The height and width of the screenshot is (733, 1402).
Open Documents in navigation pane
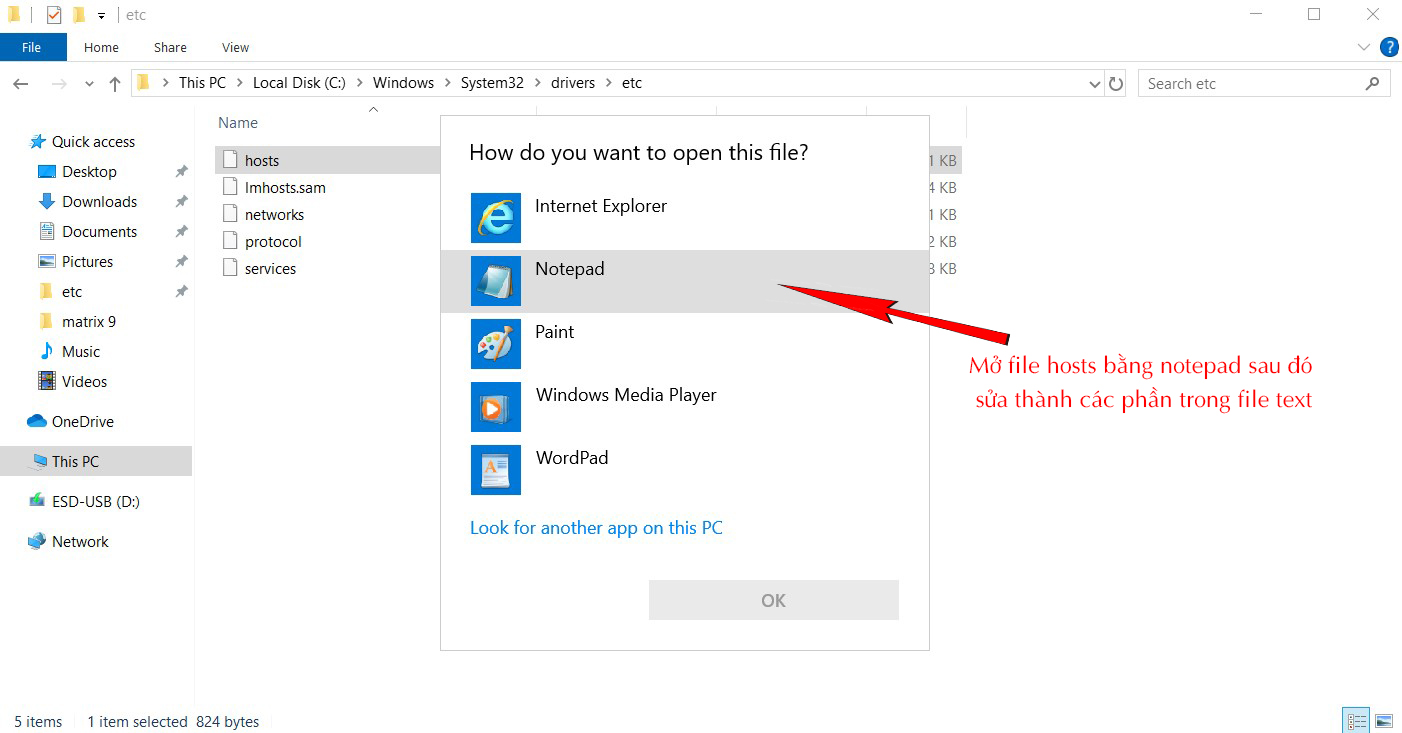tap(99, 232)
